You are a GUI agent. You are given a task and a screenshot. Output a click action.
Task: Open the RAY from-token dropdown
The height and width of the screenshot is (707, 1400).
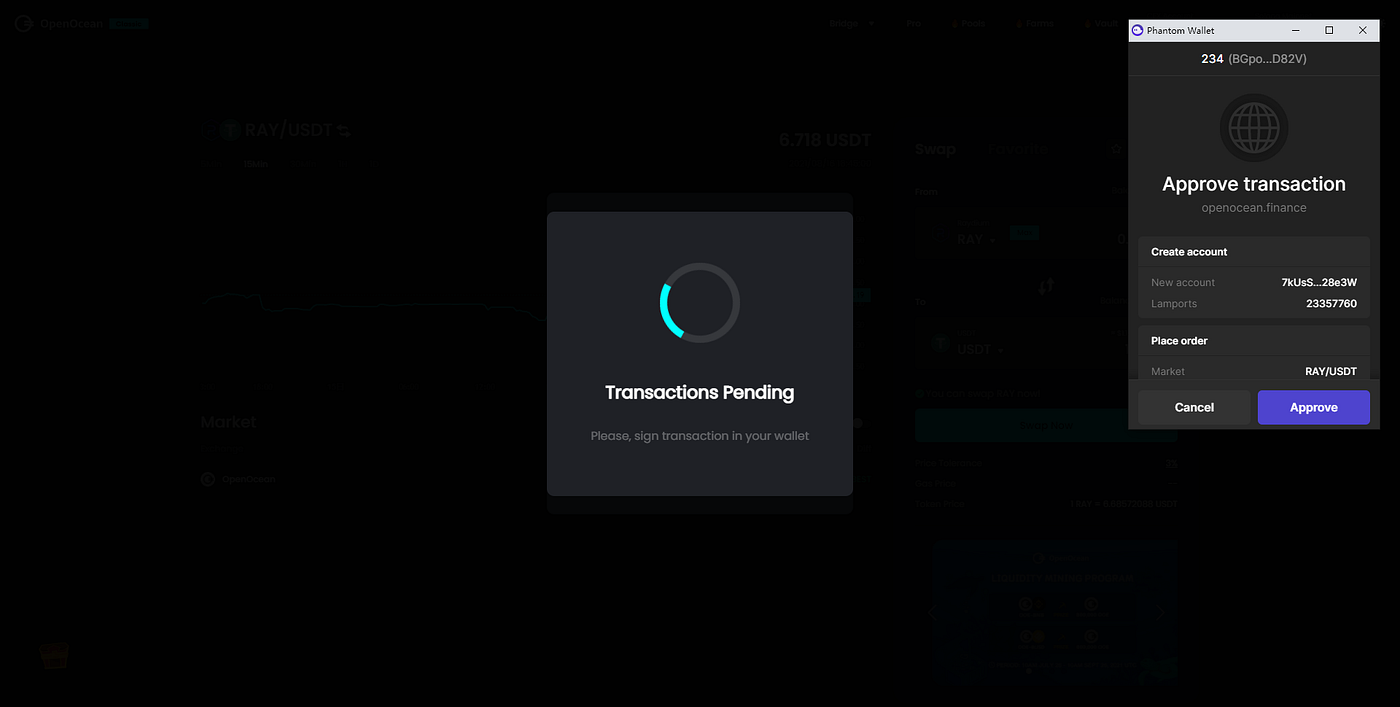coord(976,239)
